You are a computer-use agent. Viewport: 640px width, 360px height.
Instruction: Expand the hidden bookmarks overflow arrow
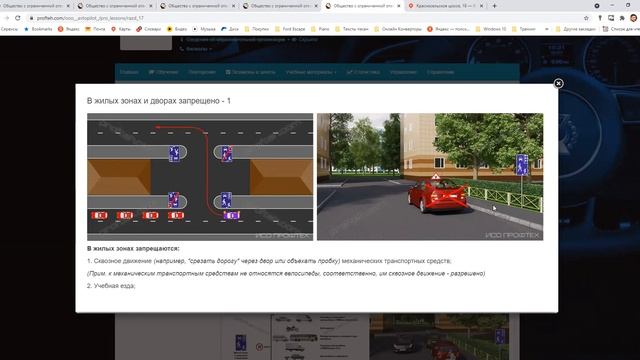click(x=547, y=29)
